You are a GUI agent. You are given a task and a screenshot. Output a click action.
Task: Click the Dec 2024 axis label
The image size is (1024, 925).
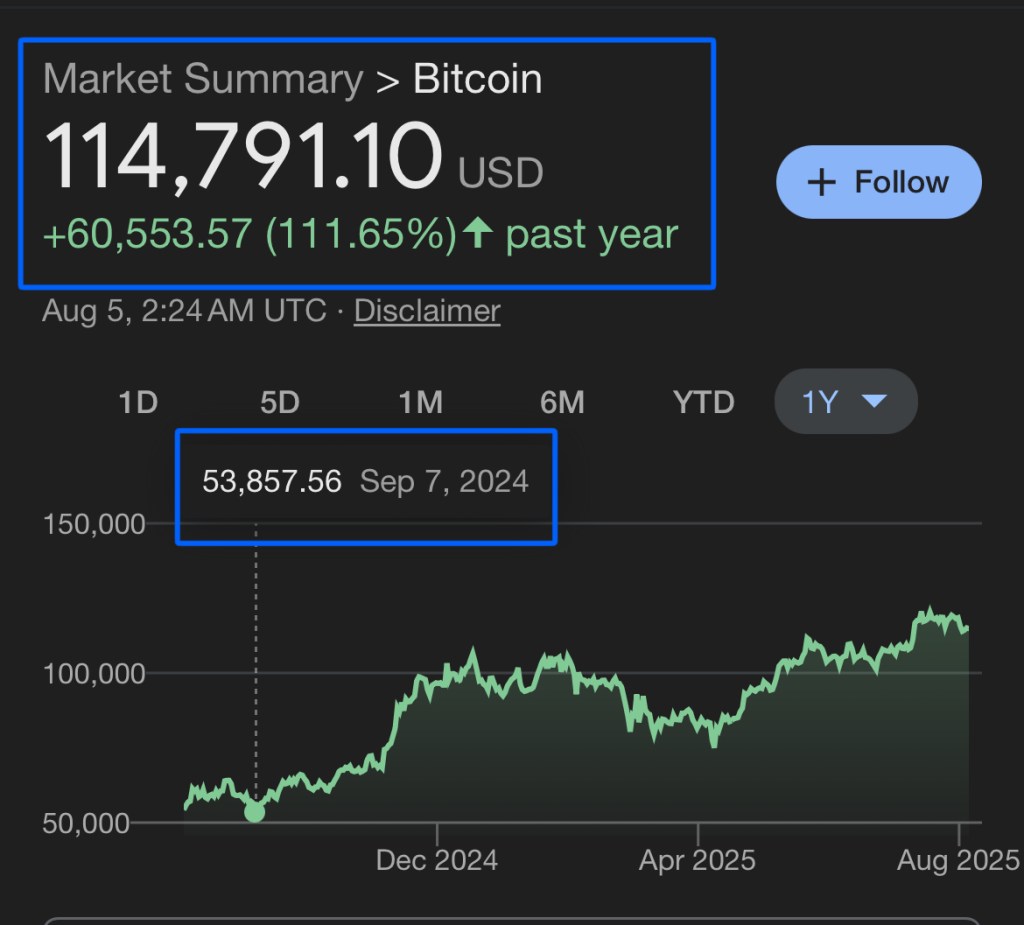(437, 860)
